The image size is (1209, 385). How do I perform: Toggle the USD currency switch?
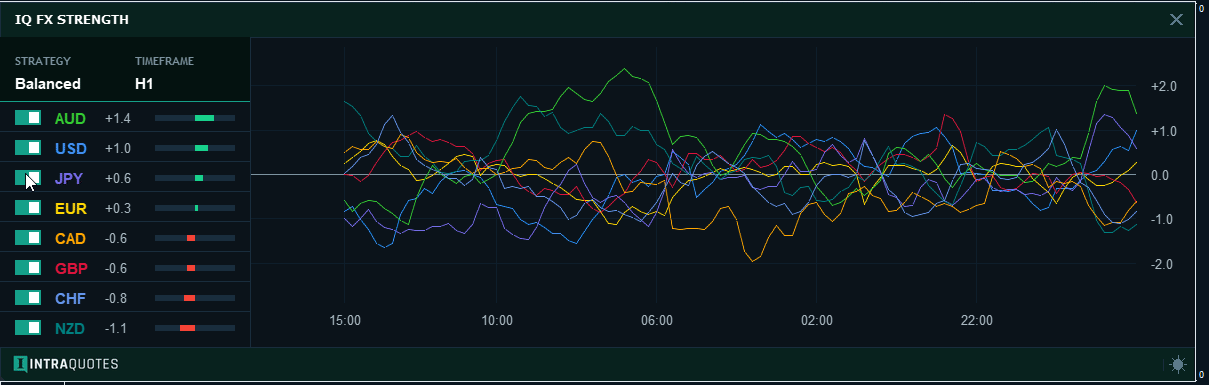click(x=28, y=148)
